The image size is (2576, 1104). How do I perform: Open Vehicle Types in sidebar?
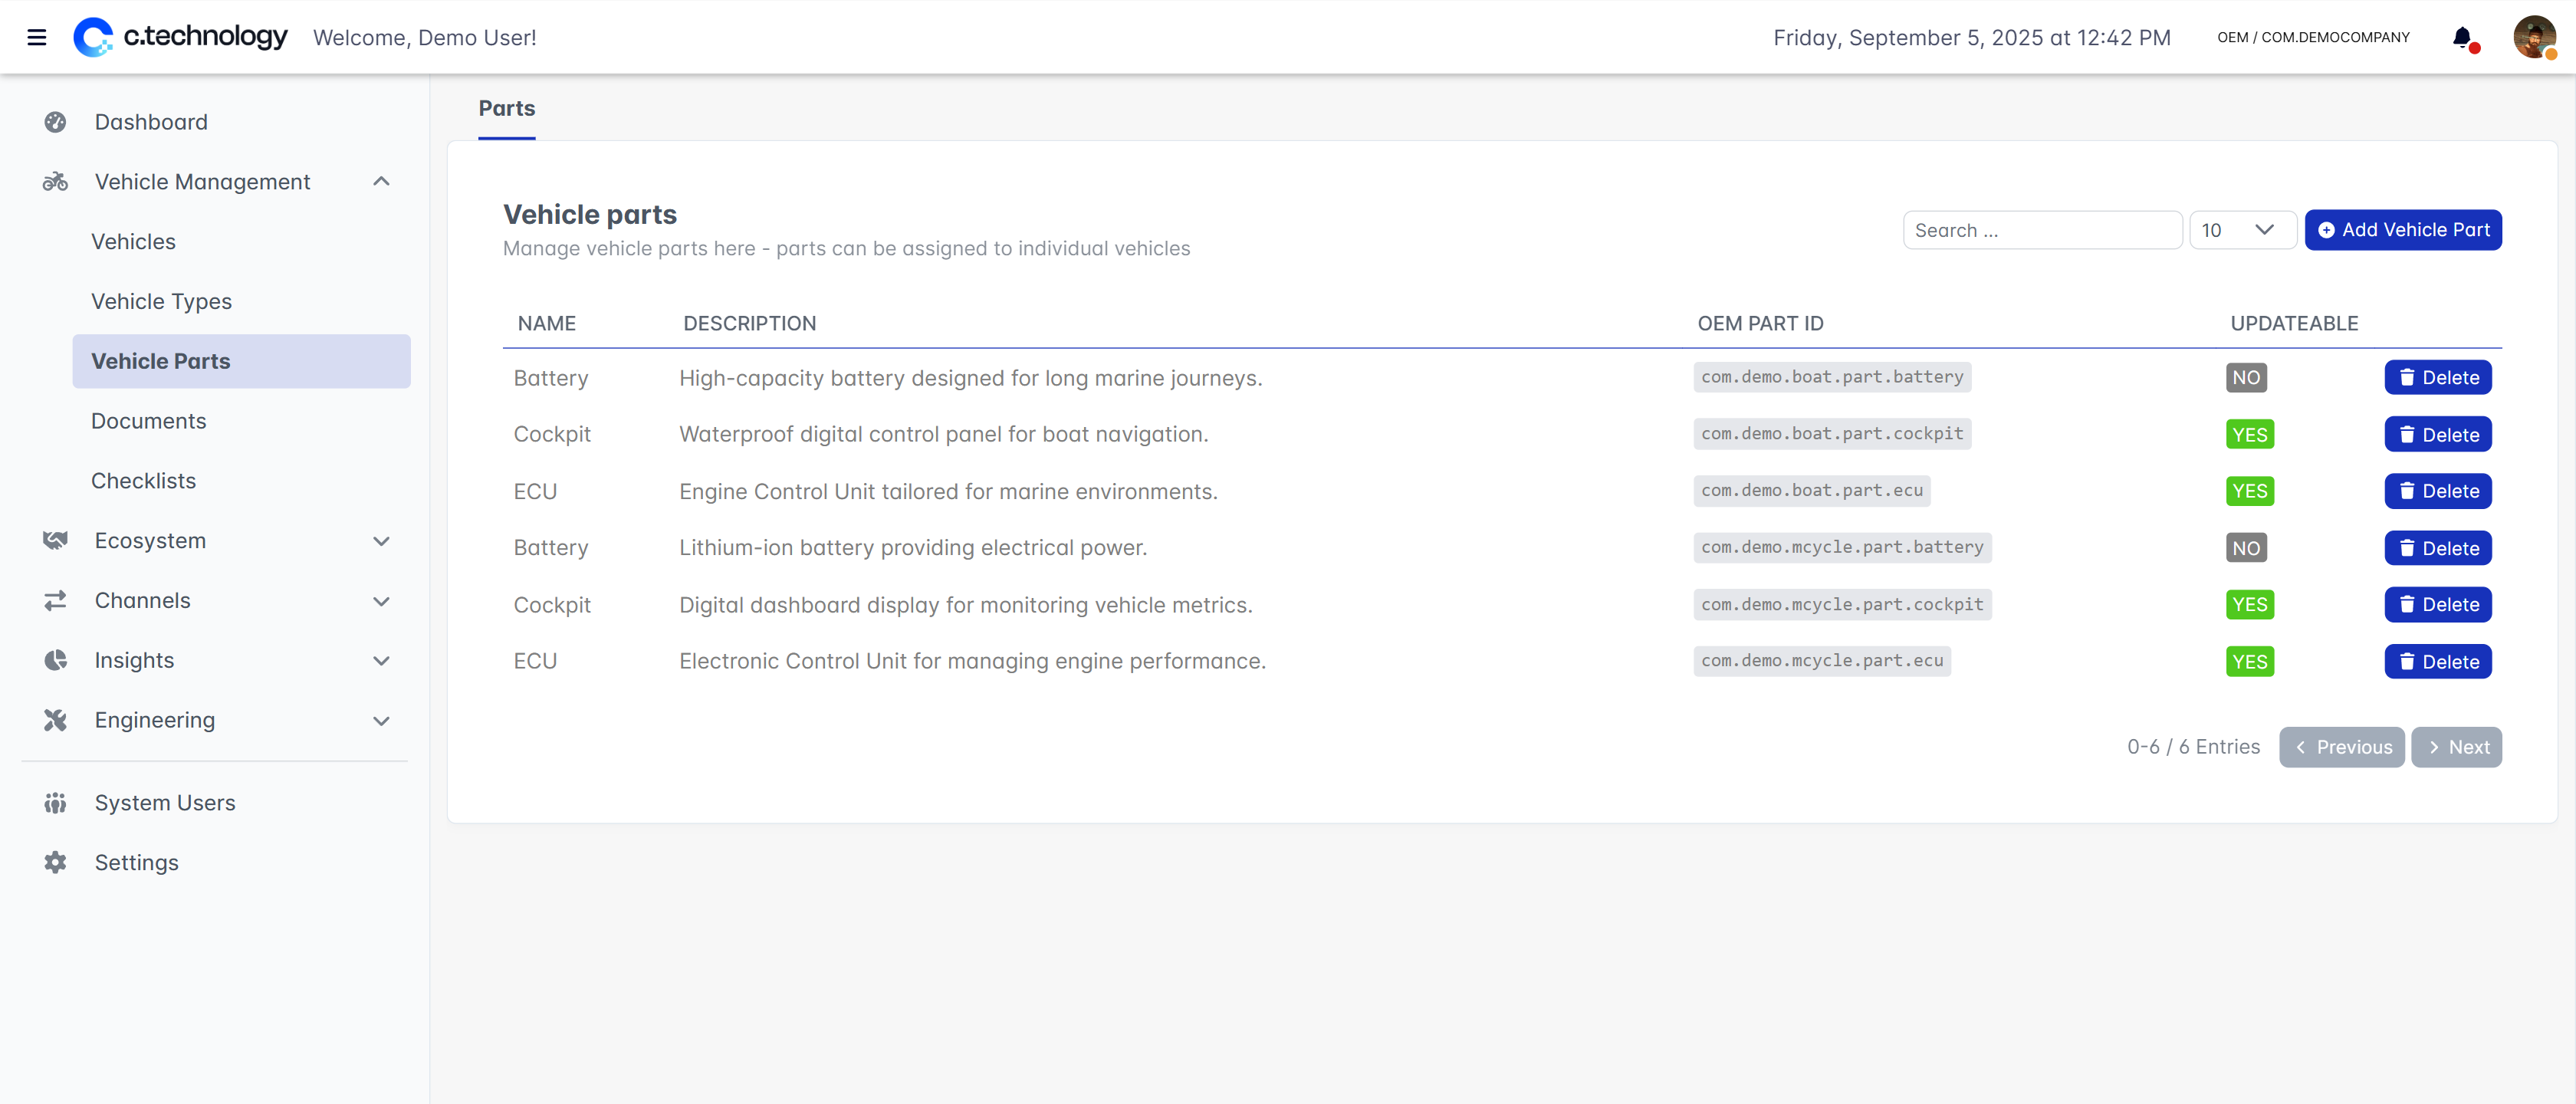pos(161,301)
